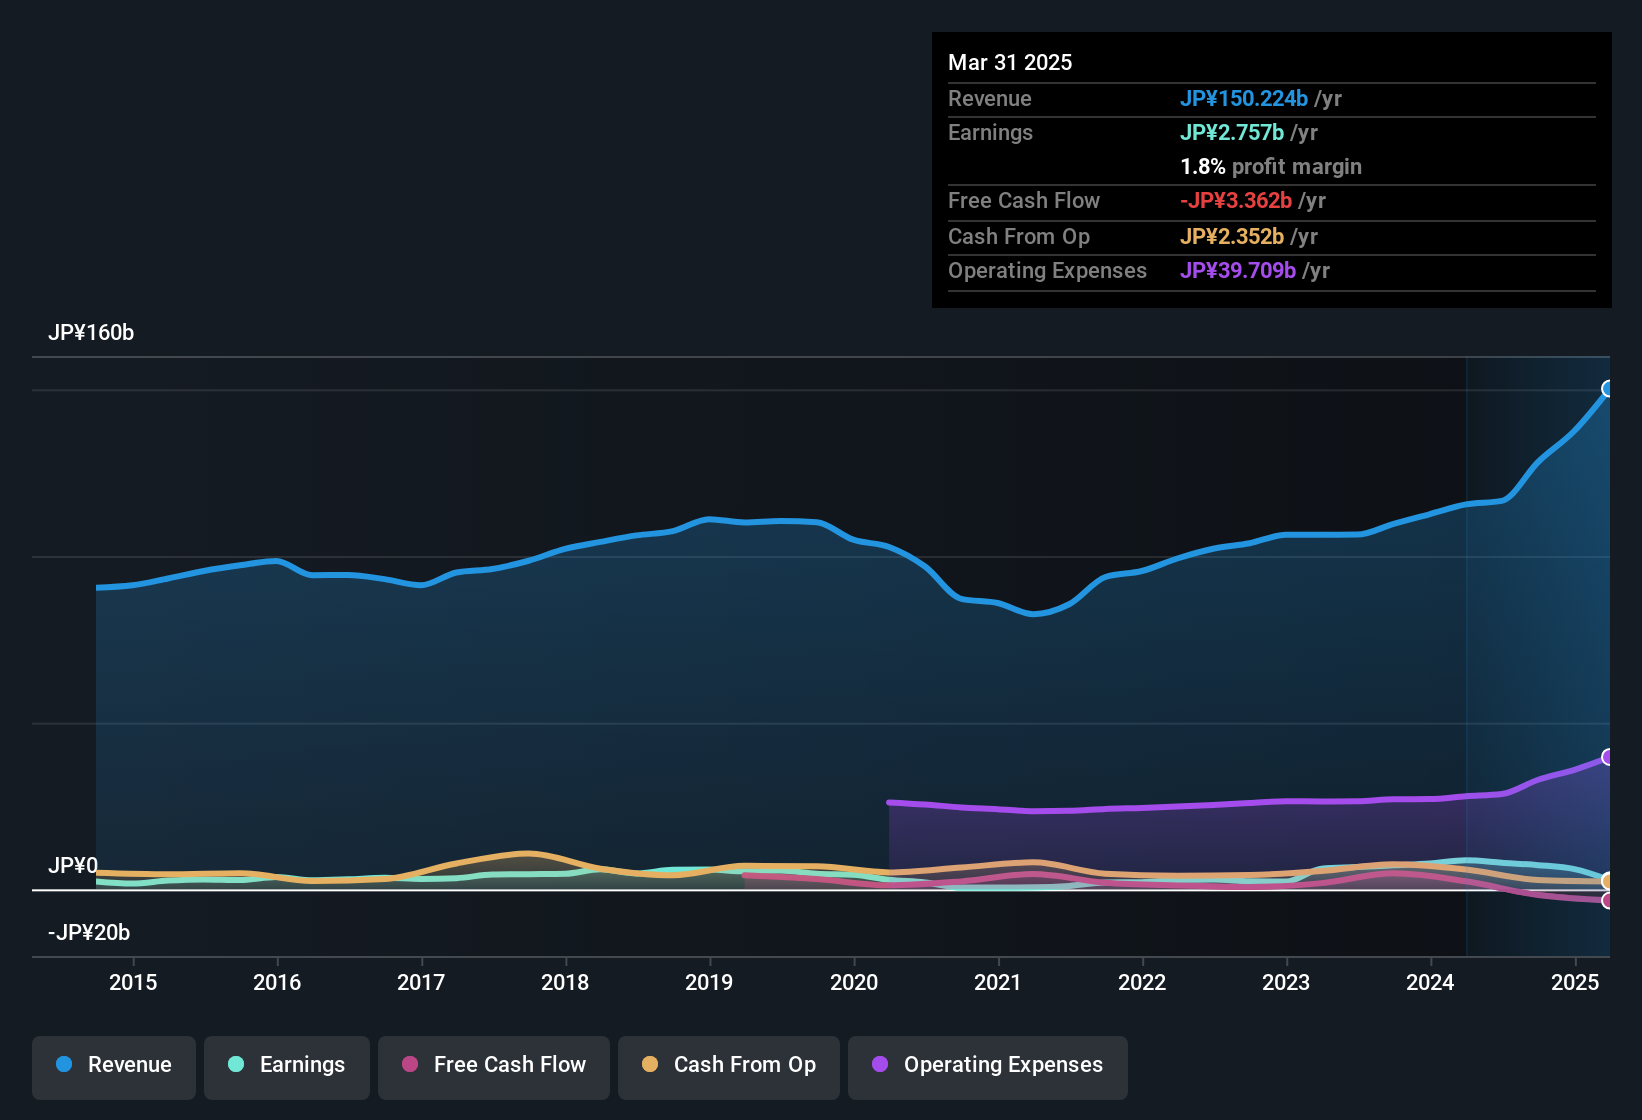Viewport: 1642px width, 1120px height.
Task: Click the Free Cash Flow endpoint marker
Action: [x=1608, y=901]
